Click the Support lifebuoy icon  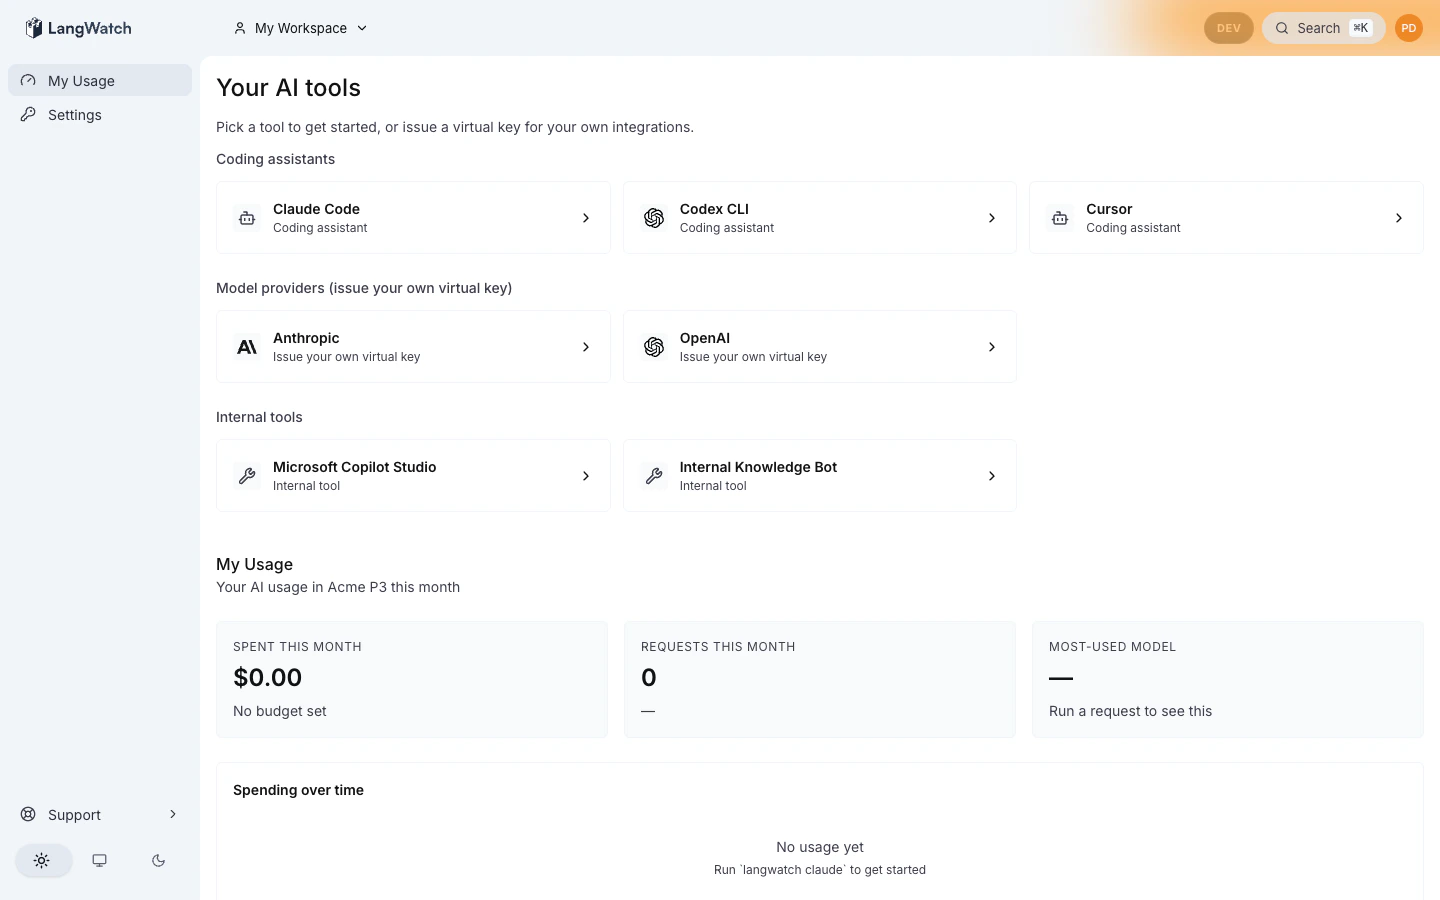pyautogui.click(x=28, y=814)
